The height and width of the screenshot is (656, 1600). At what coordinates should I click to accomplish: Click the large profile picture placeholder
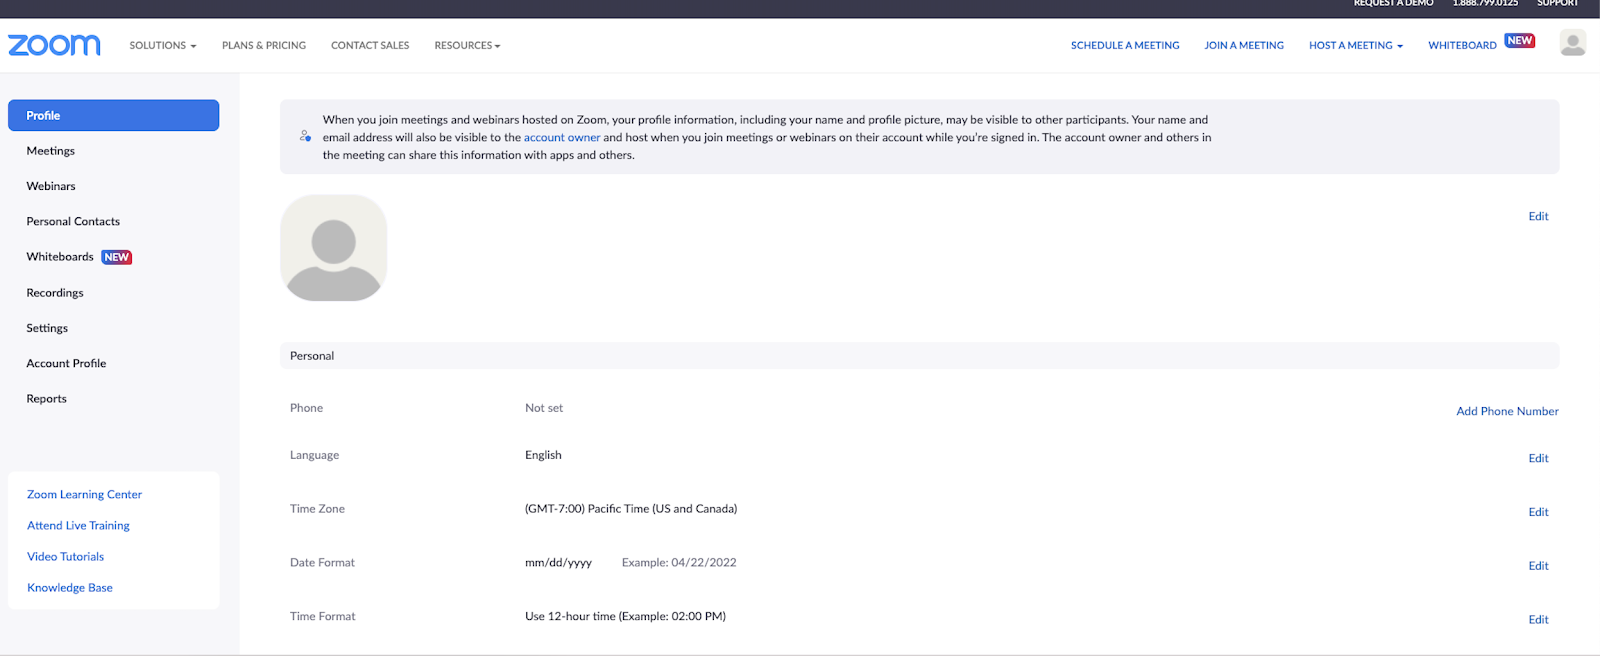334,248
